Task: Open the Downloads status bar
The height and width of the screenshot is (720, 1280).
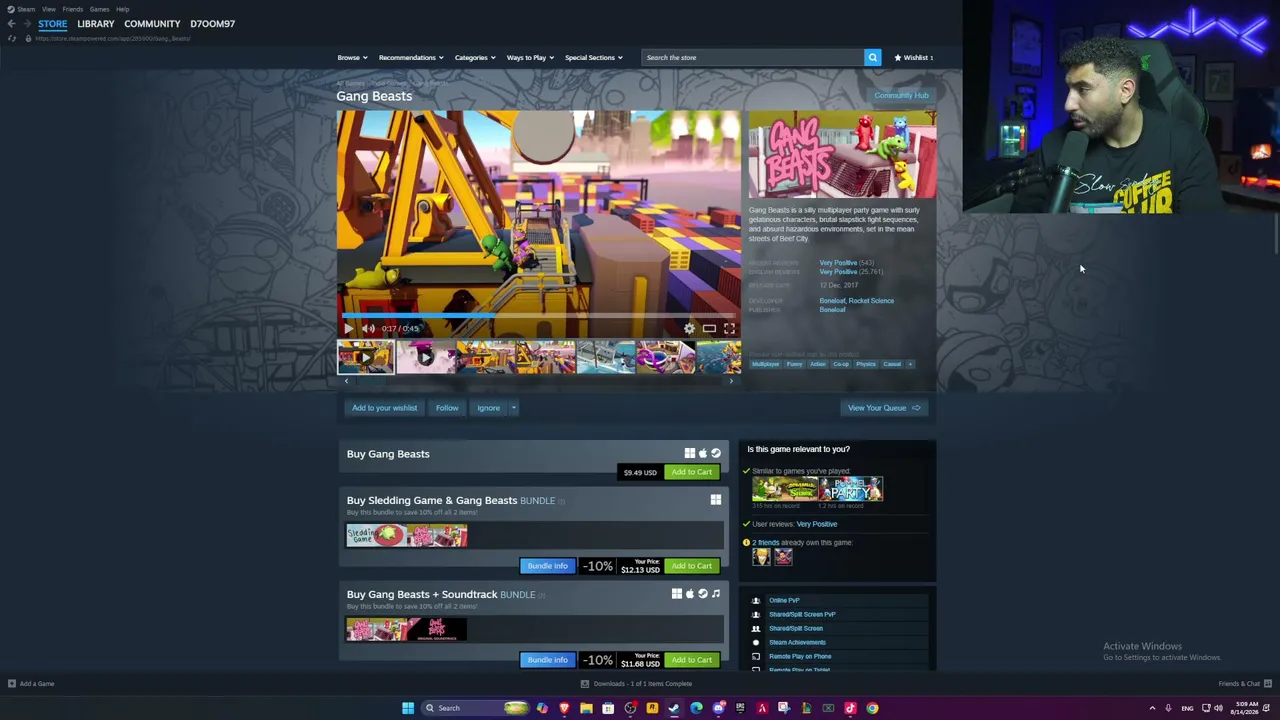Action: pos(638,684)
